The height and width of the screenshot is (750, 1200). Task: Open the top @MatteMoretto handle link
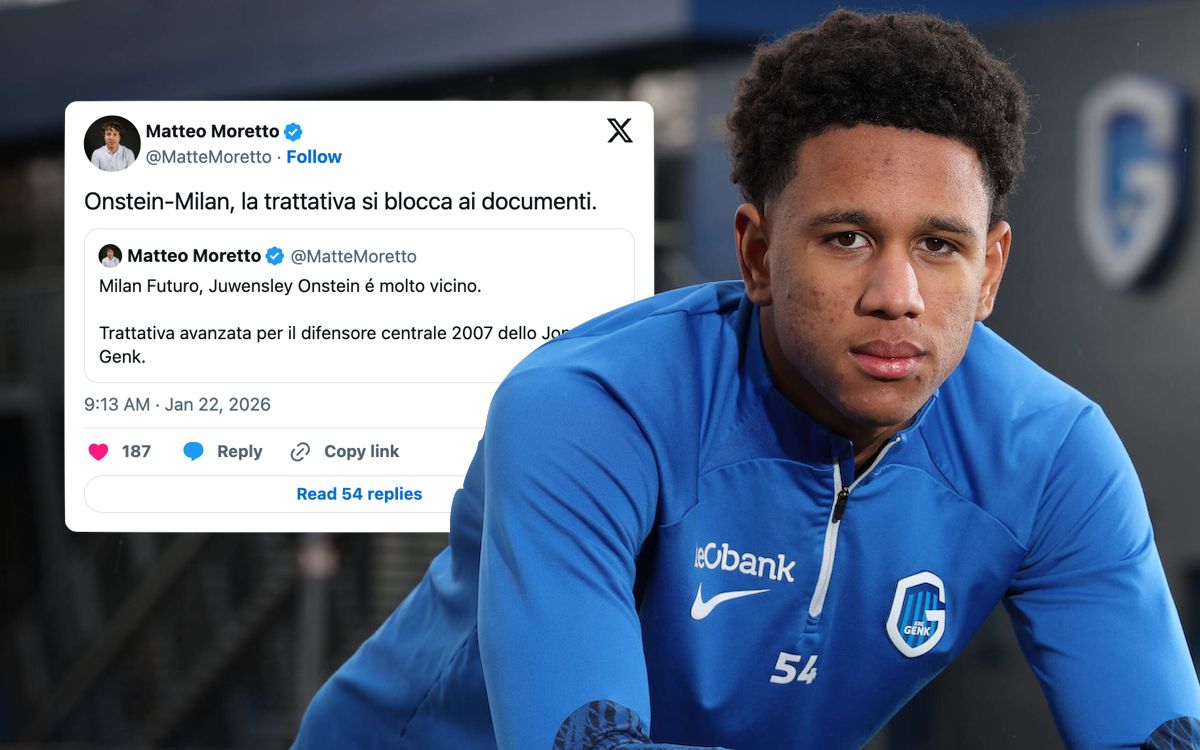[x=209, y=157]
